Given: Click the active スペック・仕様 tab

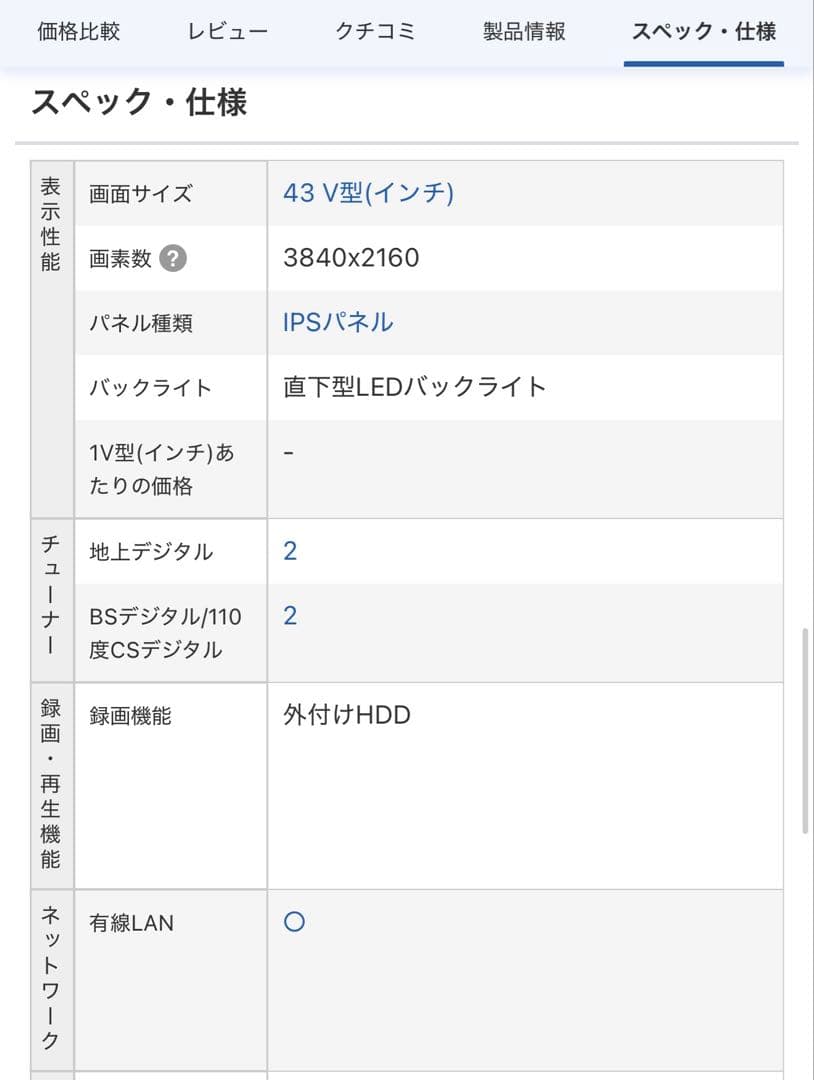Looking at the screenshot, I should click(x=703, y=31).
